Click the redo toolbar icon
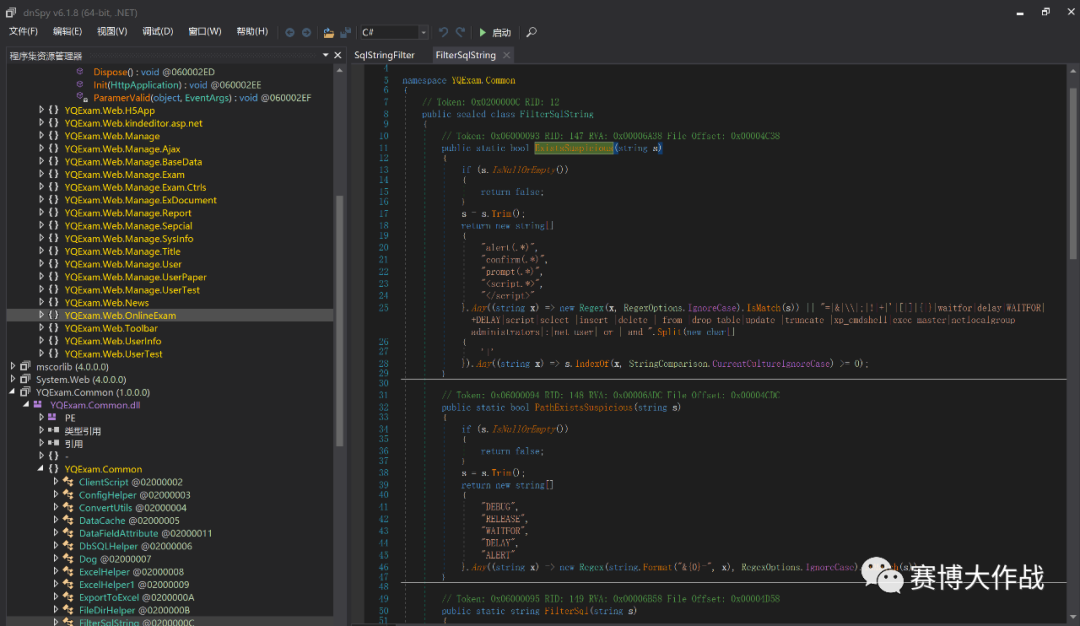Image resolution: width=1080 pixels, height=626 pixels. pos(460,32)
